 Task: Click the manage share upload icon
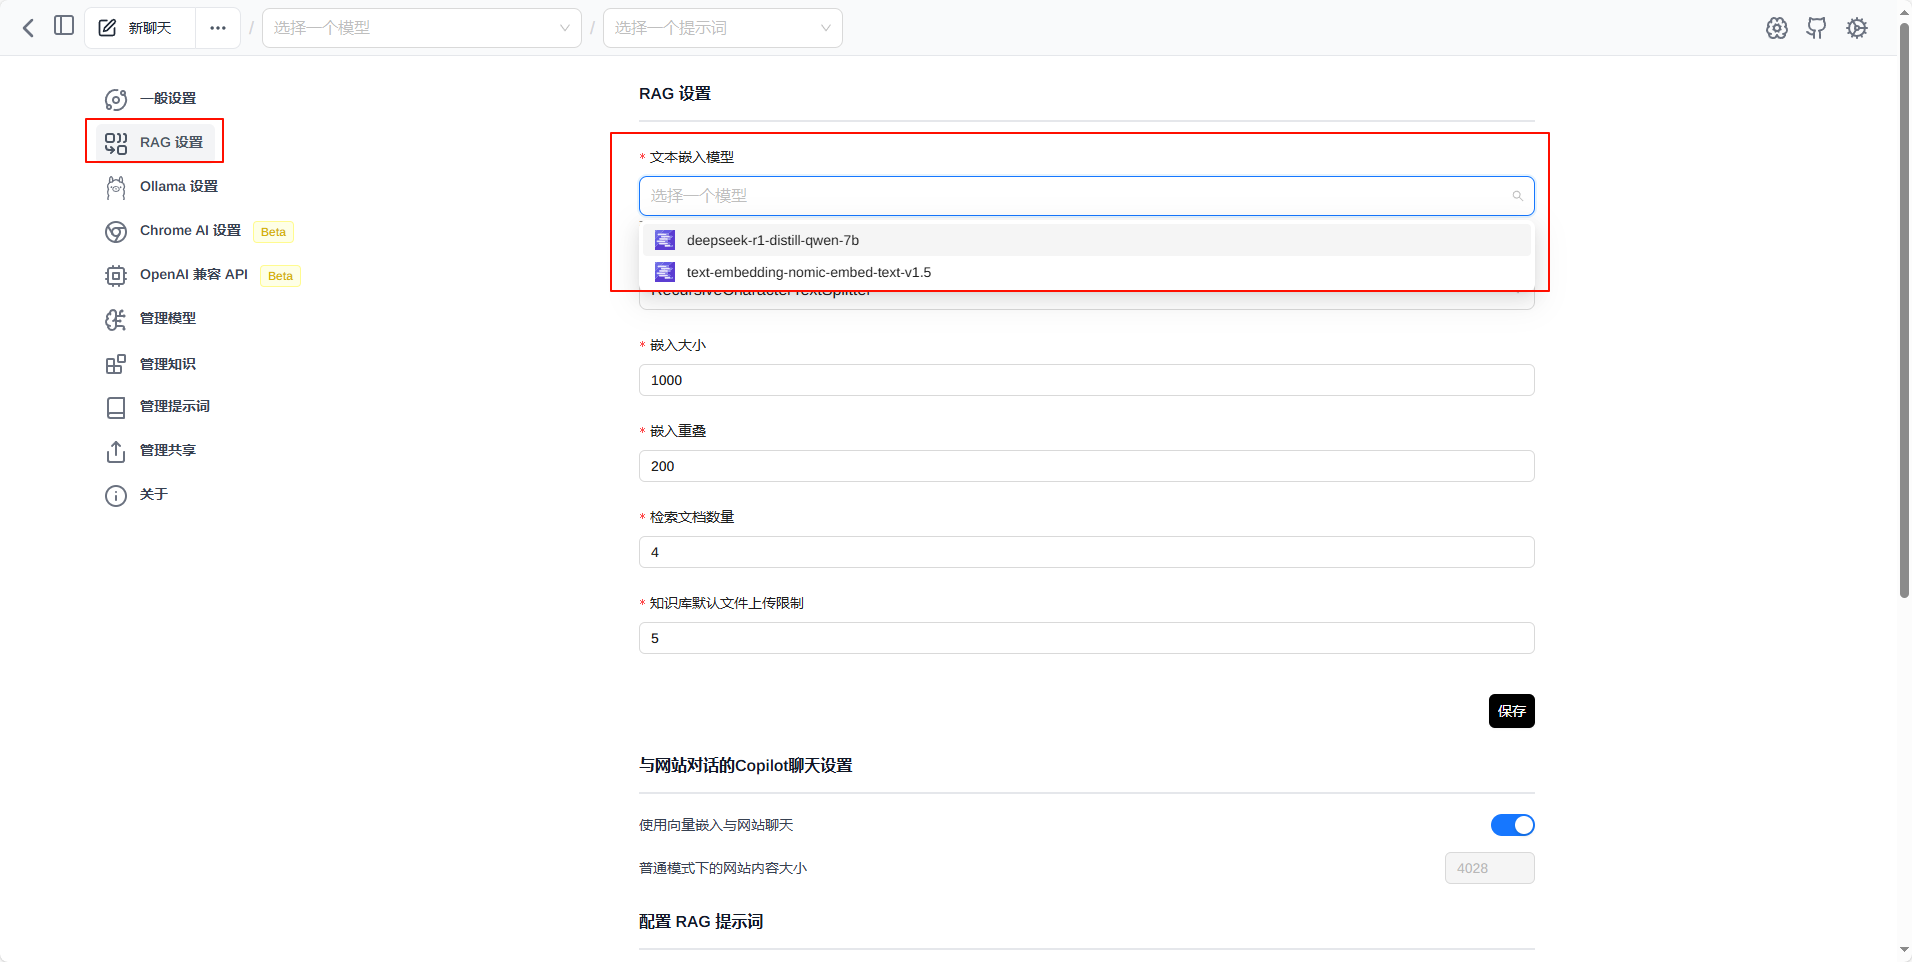pos(116,452)
